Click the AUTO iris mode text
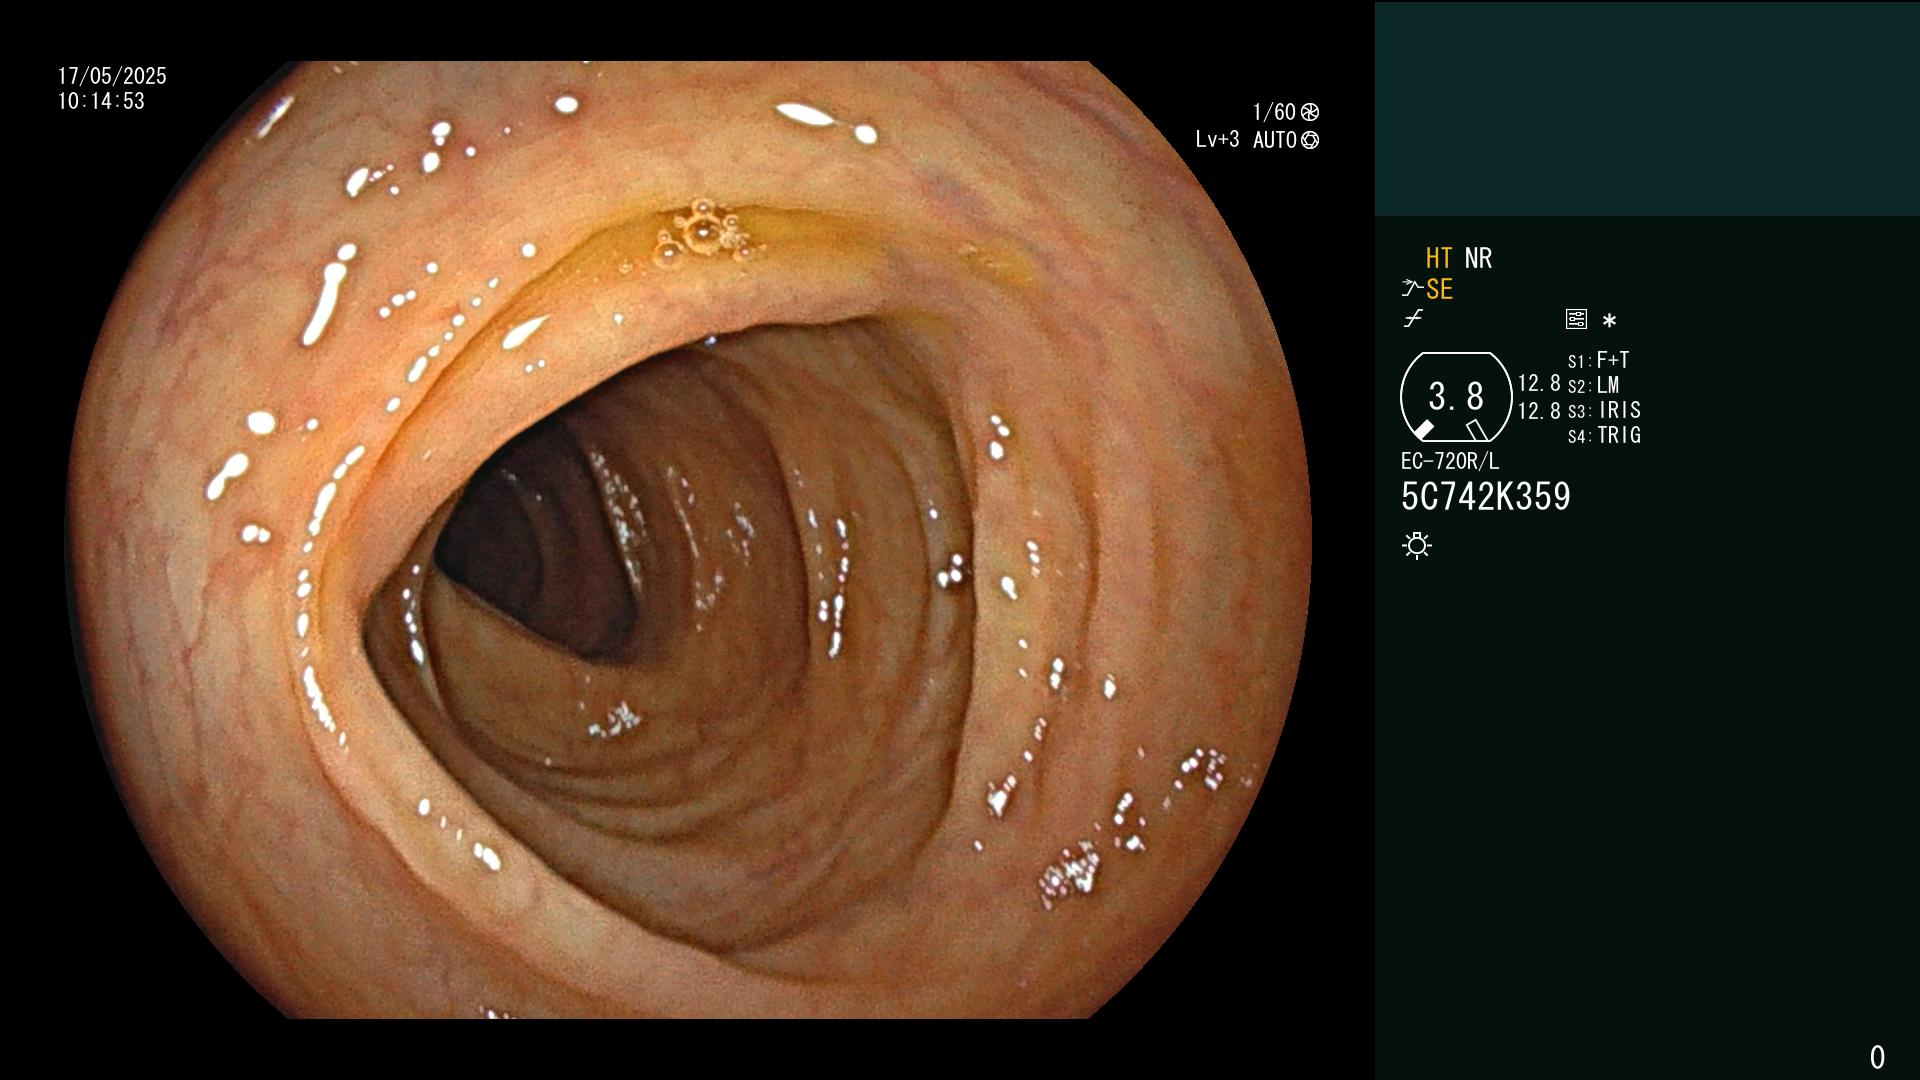Viewport: 1920px width, 1080px height. (x=1275, y=140)
